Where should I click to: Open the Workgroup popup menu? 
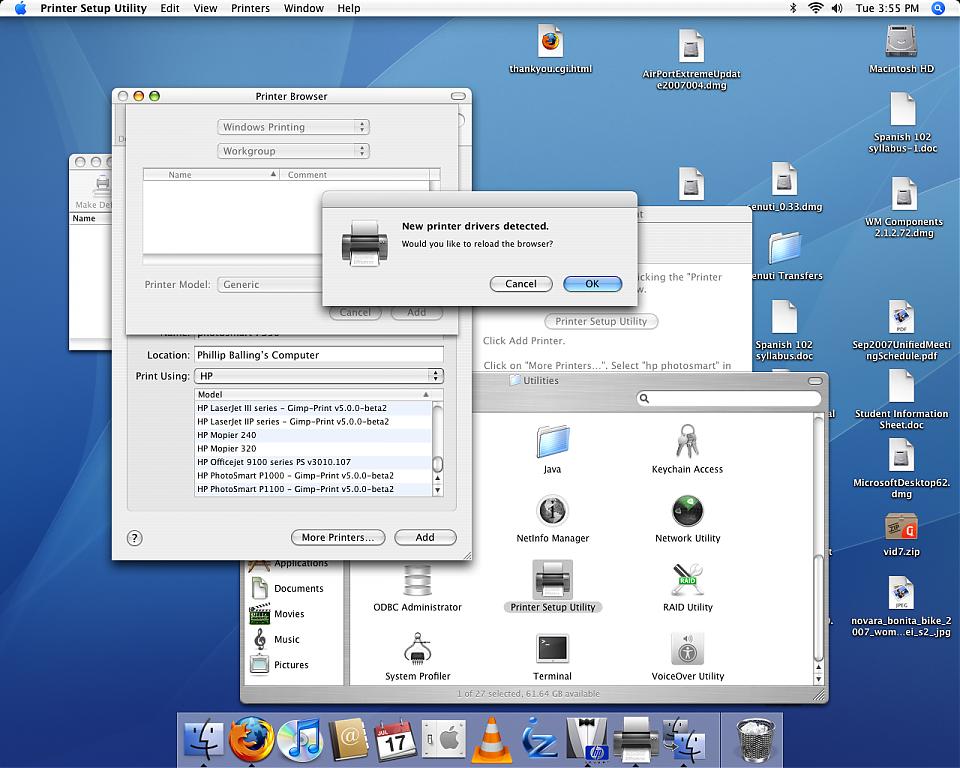(x=294, y=151)
